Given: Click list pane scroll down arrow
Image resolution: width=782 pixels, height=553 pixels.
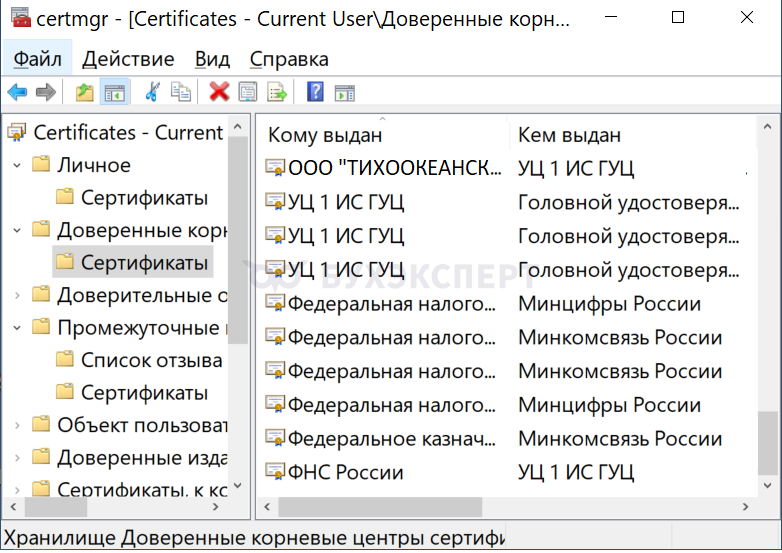Looking at the screenshot, I should [768, 486].
